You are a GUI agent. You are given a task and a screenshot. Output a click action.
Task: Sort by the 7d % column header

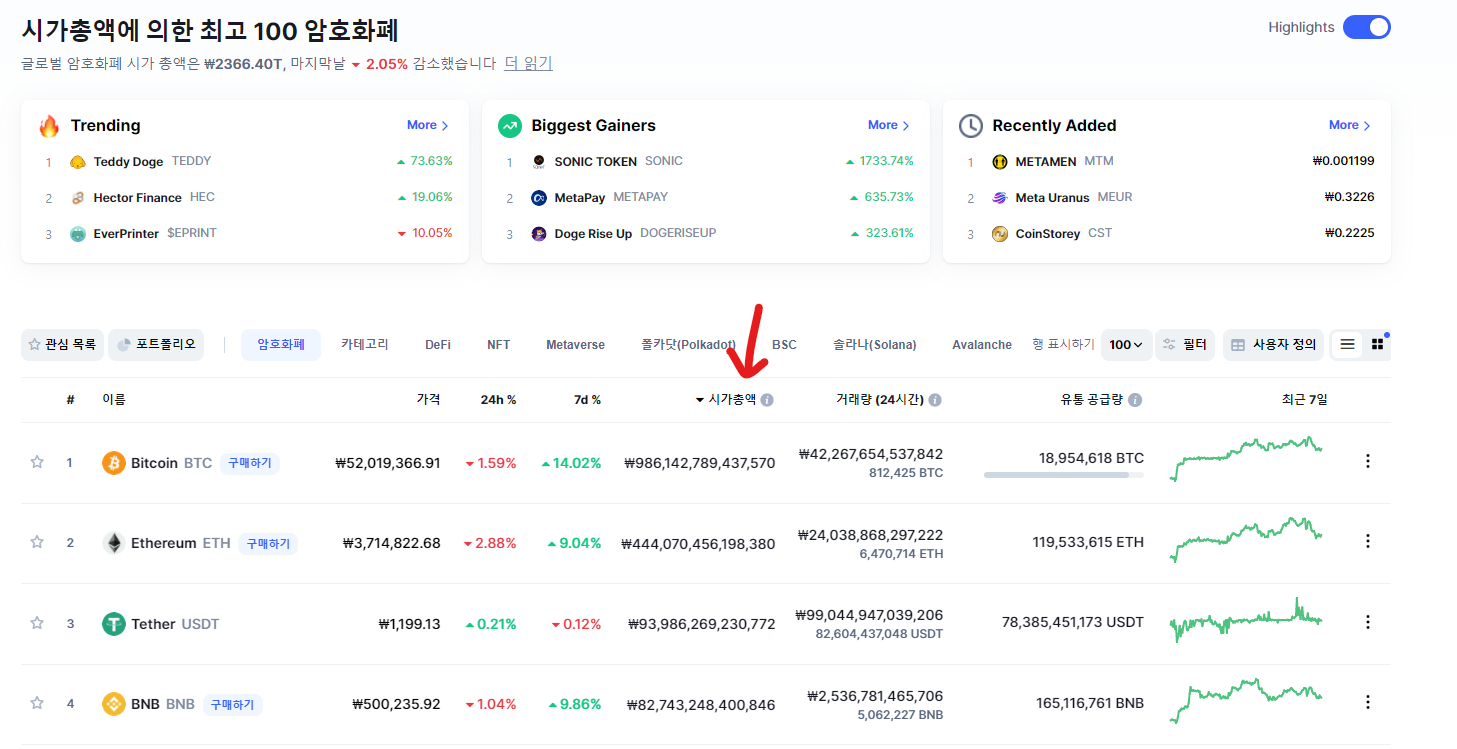pos(587,400)
